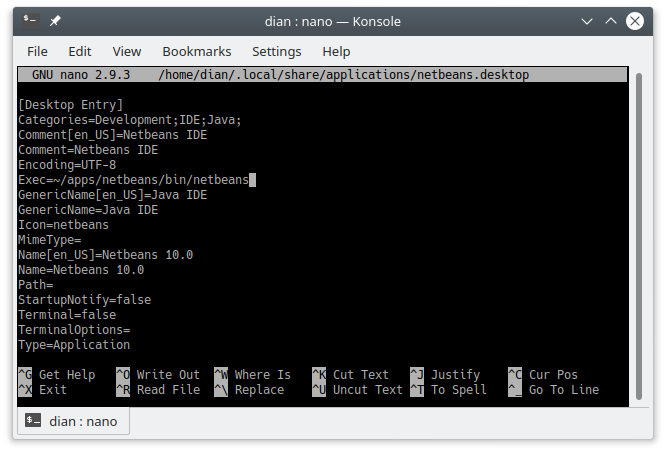Click the Exec=~/apps/netbeans/bin/netbeans line
The width and height of the screenshot is (666, 452).
(133, 180)
